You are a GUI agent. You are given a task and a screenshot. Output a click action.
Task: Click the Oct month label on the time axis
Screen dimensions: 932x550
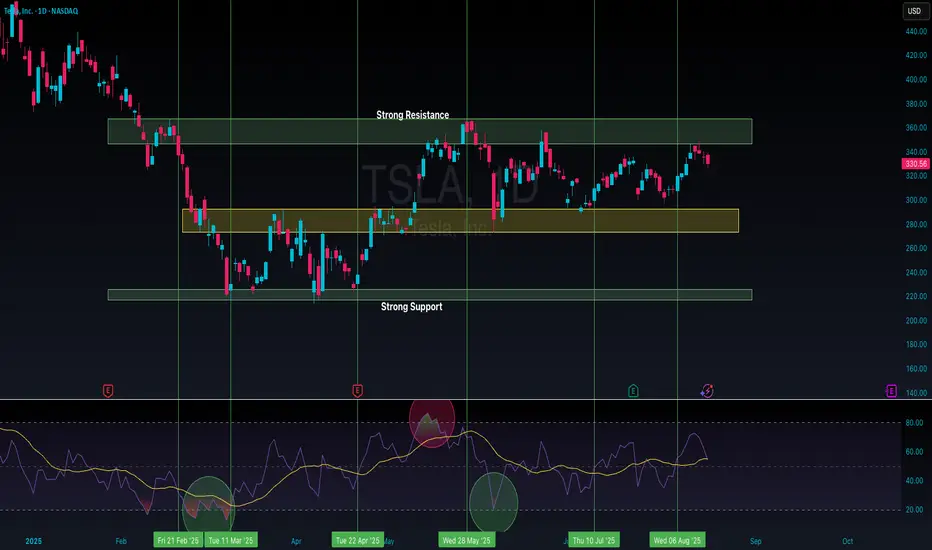[848, 541]
